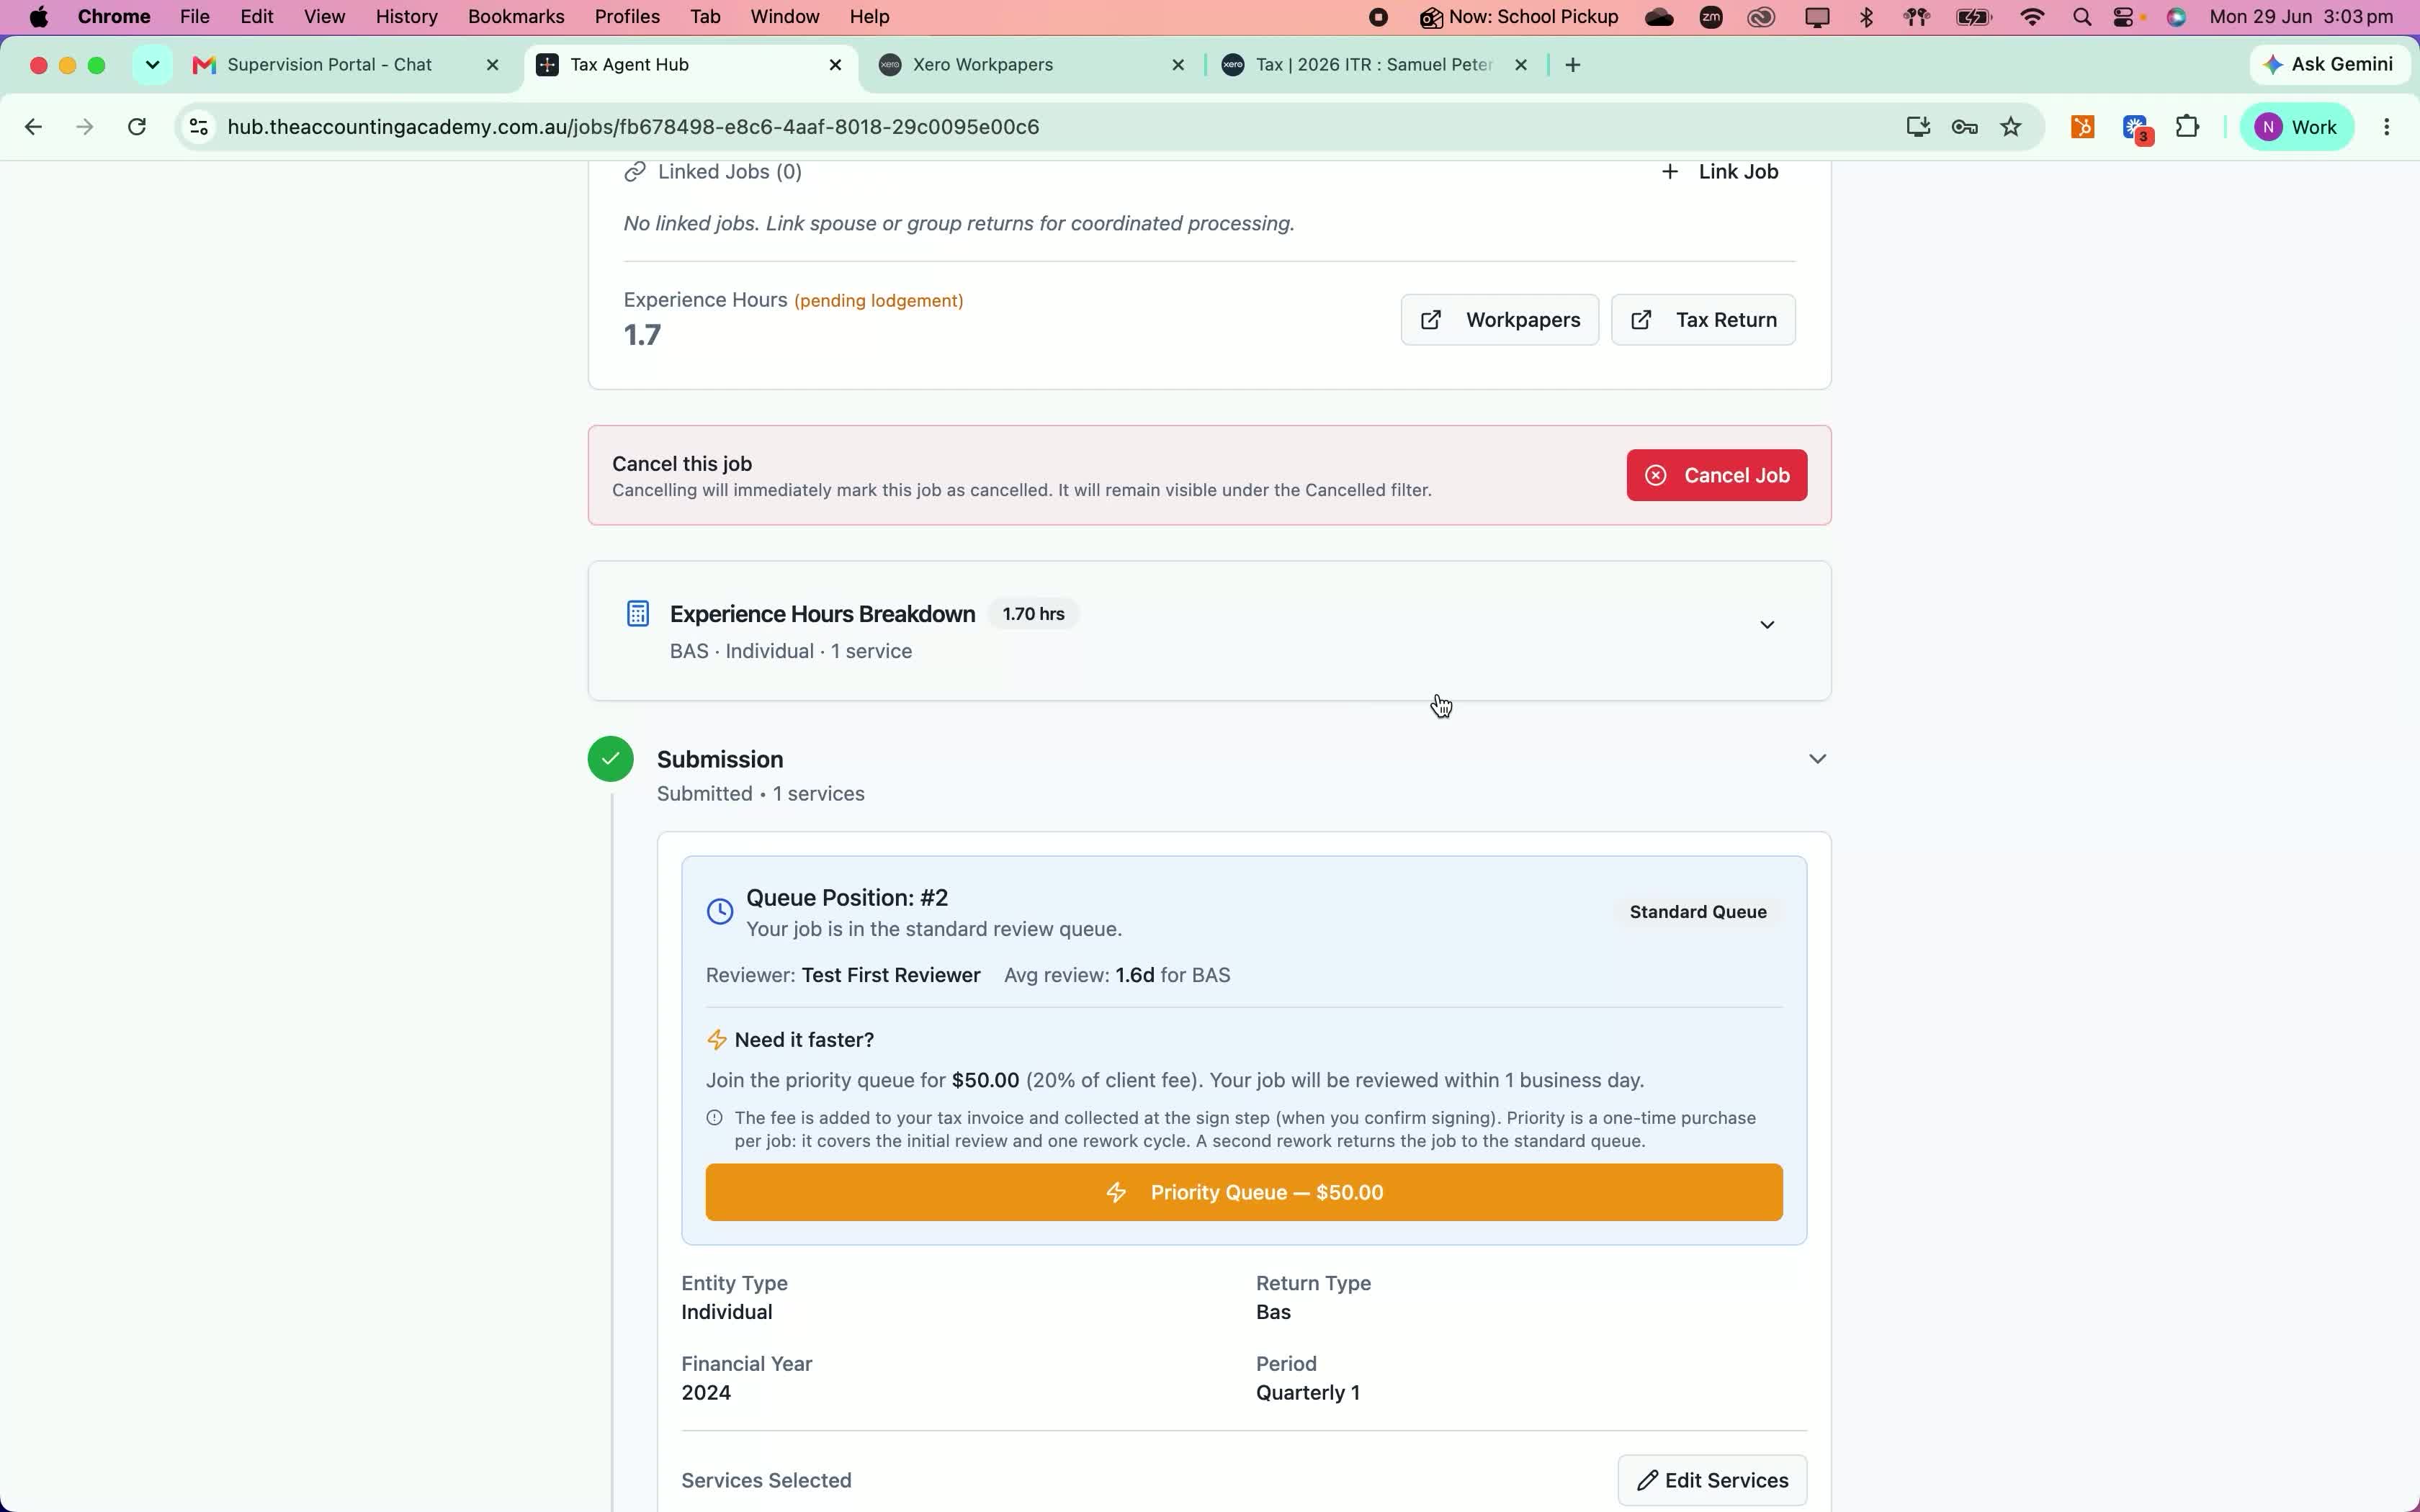Expand Experience Hours Breakdown section
The height and width of the screenshot is (1512, 2420).
click(1767, 625)
